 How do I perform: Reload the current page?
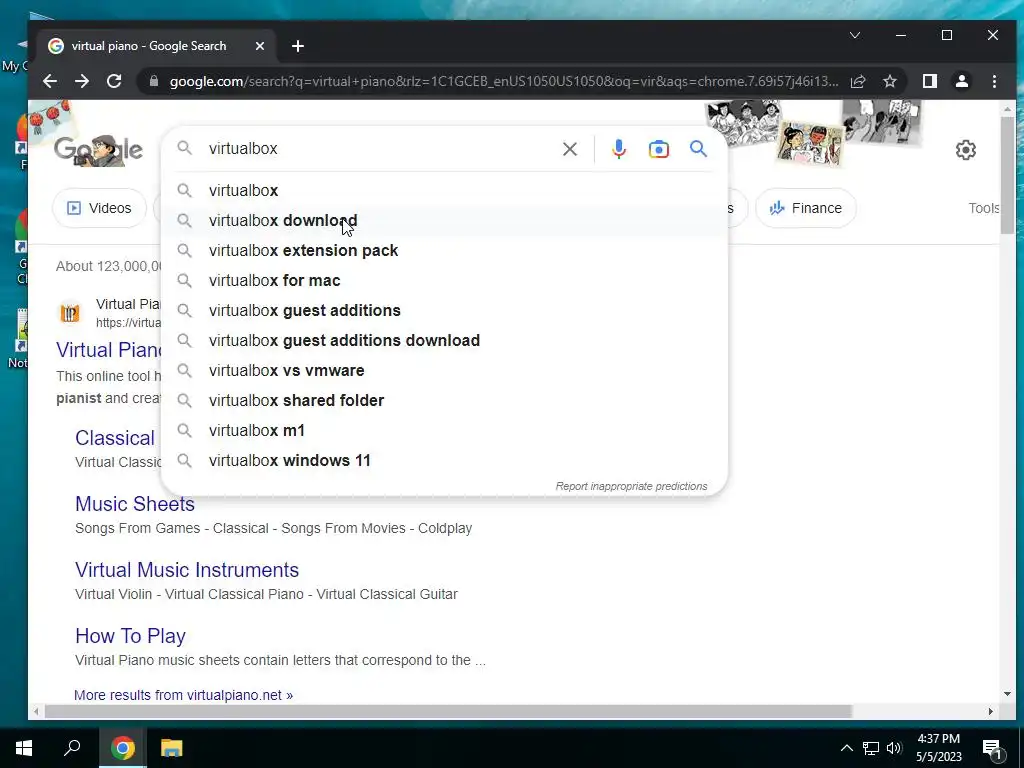click(x=114, y=81)
